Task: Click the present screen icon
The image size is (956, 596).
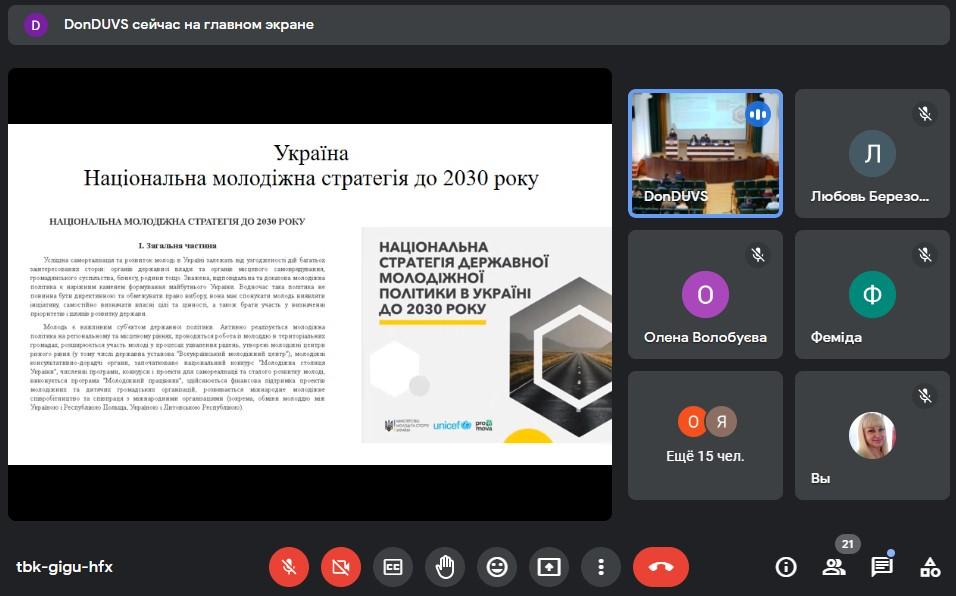Action: coord(549,567)
